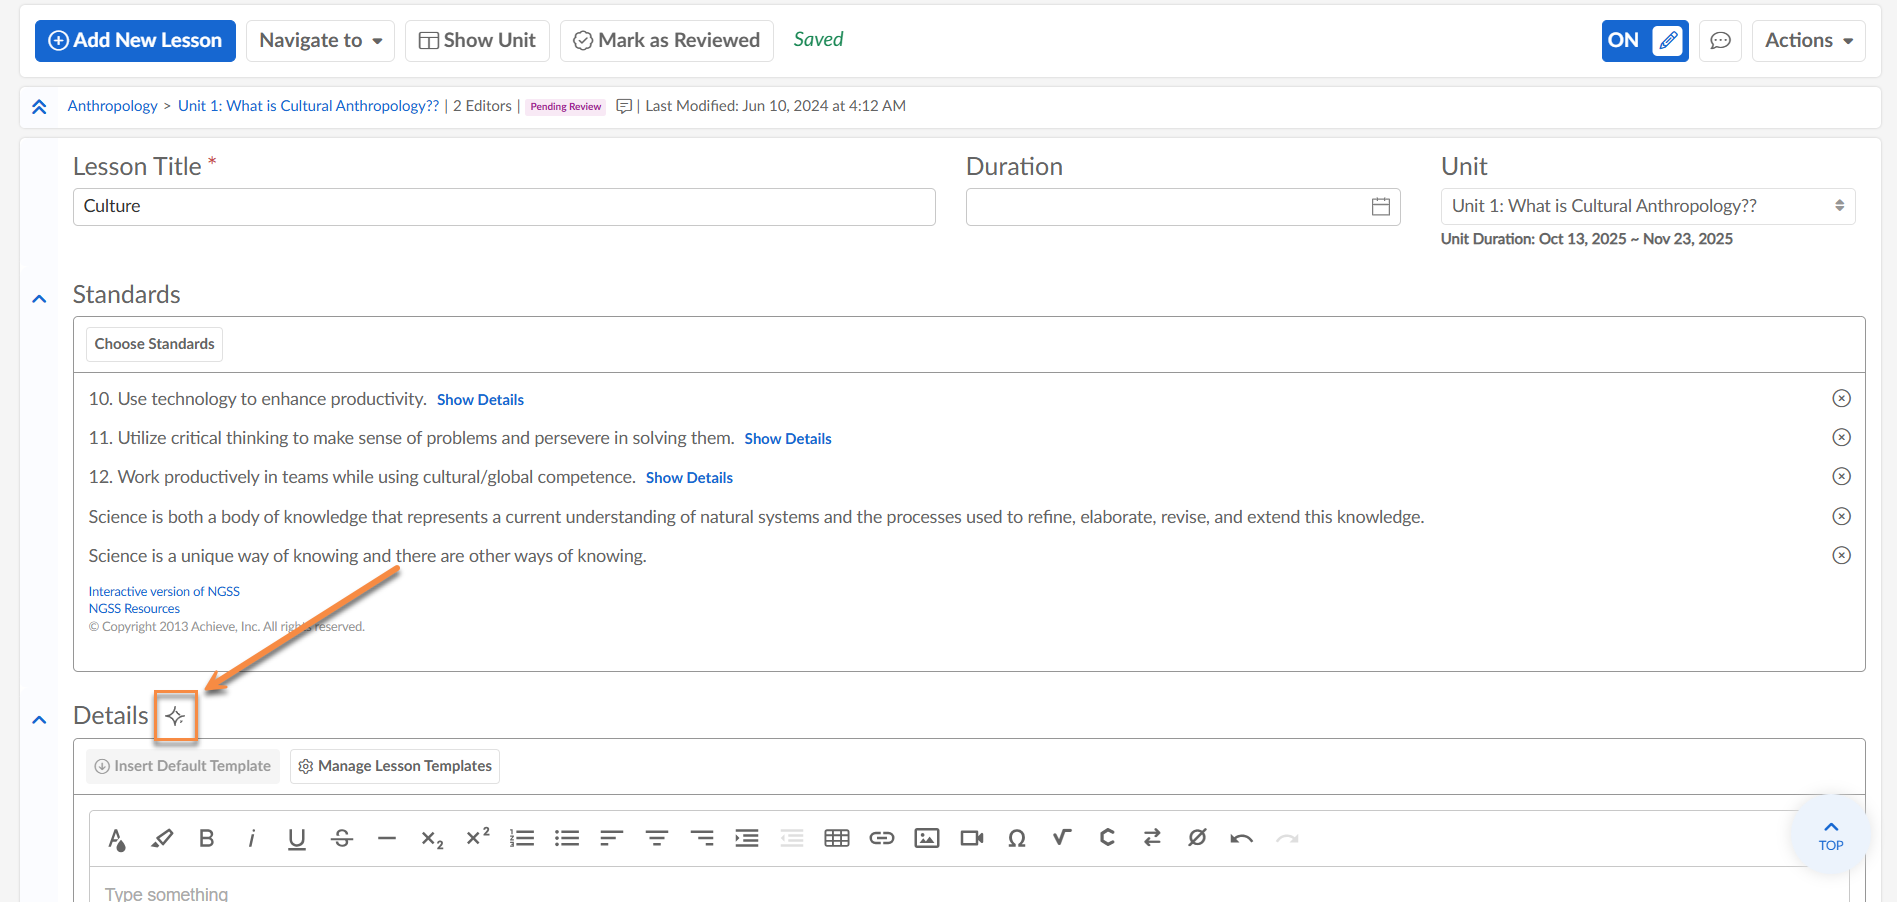Image resolution: width=1897 pixels, height=902 pixels.
Task: Undo the last edit in the editor
Action: 1242,838
